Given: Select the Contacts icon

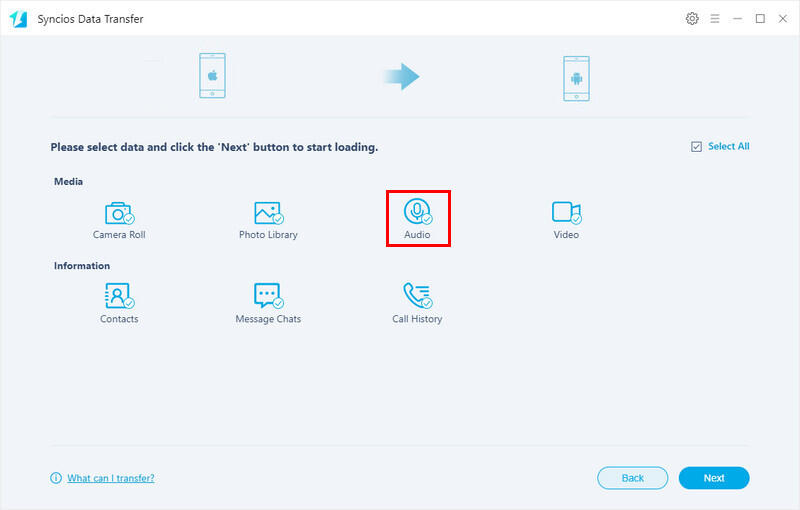Looking at the screenshot, I should pos(118,296).
